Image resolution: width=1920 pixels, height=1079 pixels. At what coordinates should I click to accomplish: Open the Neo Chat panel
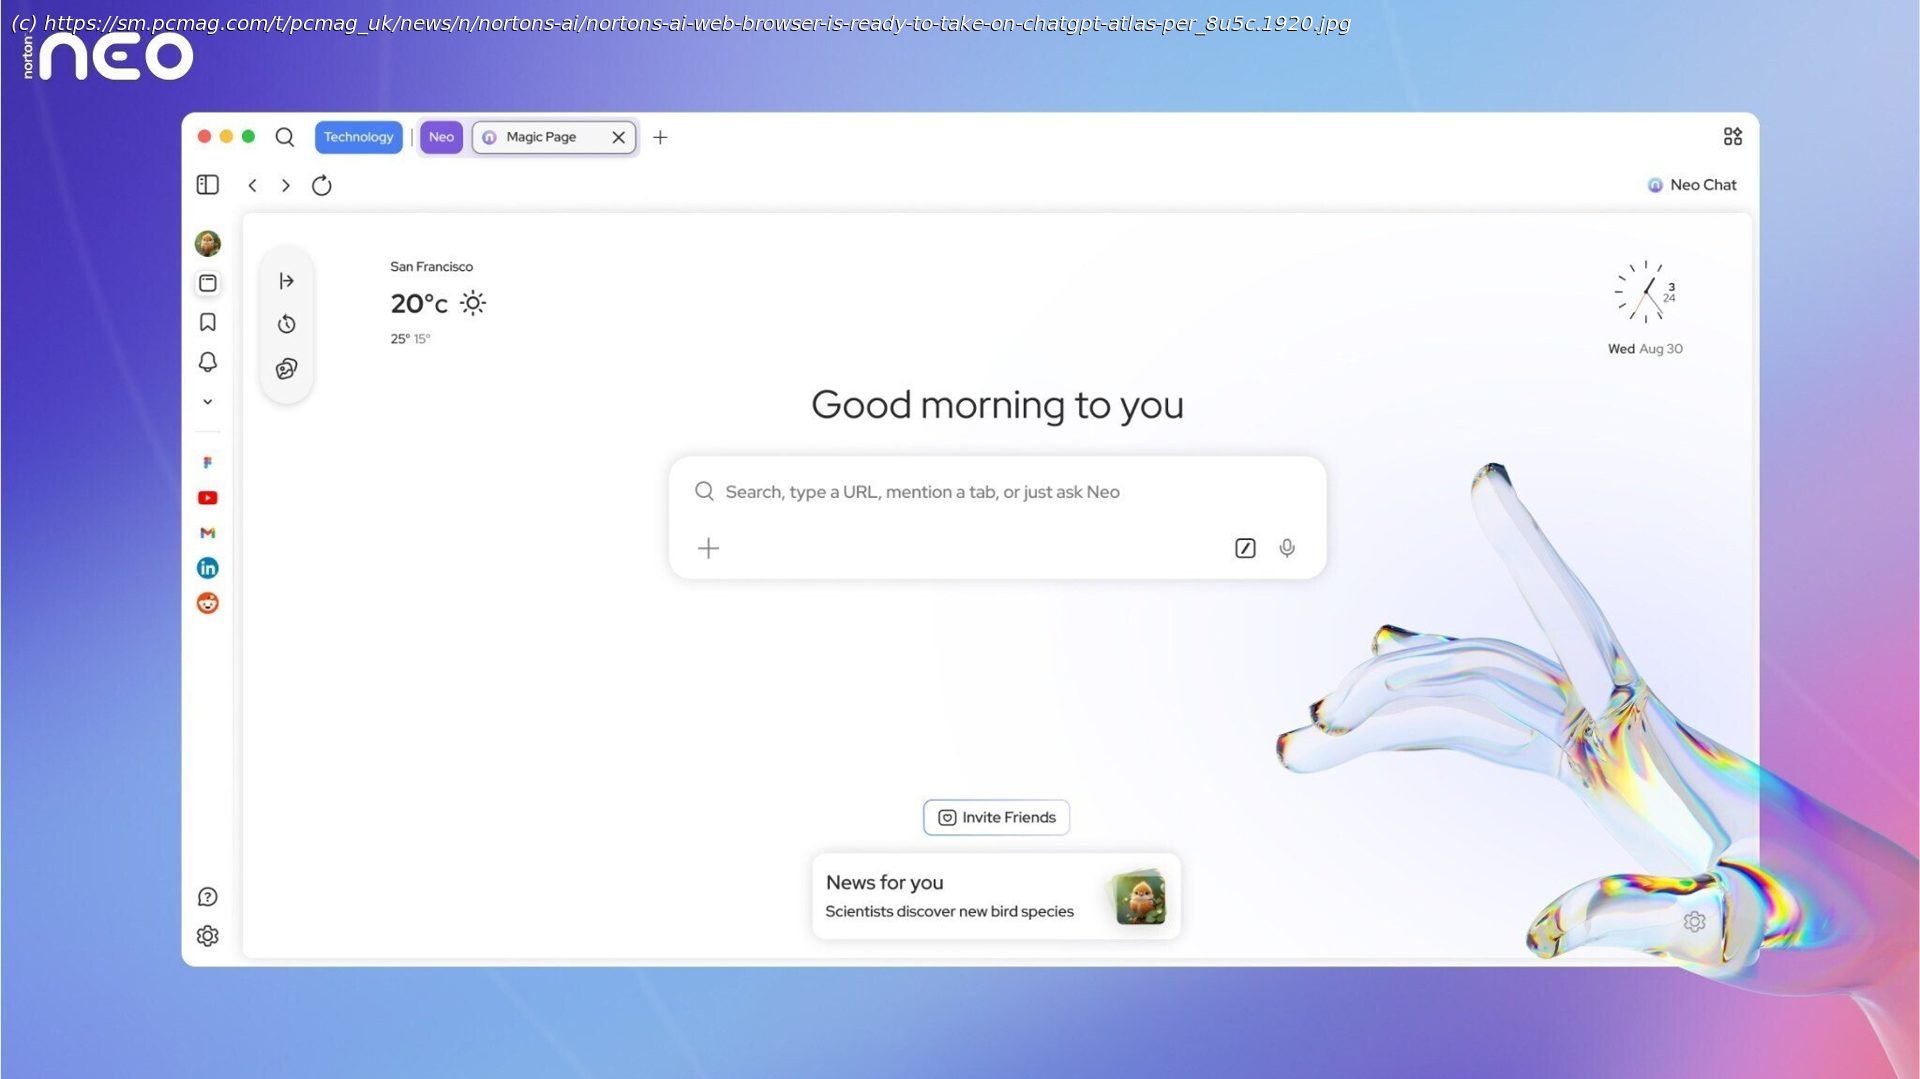[x=1692, y=185]
